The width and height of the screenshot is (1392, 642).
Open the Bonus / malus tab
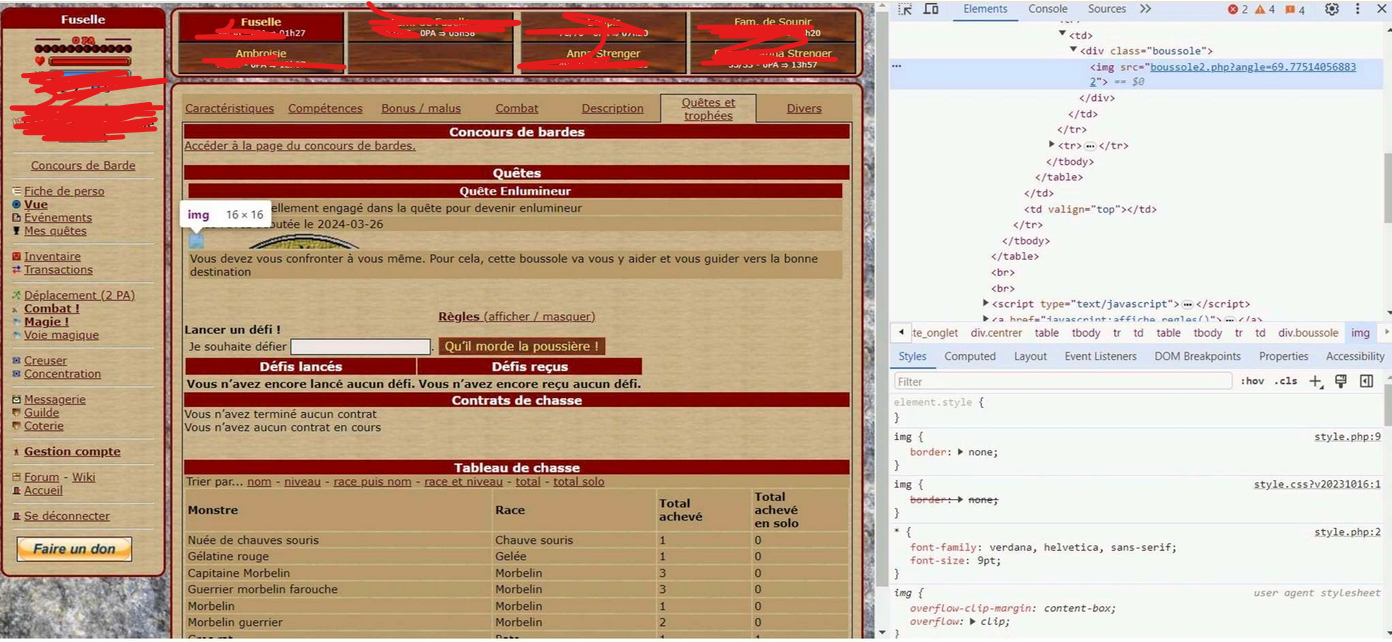421,109
